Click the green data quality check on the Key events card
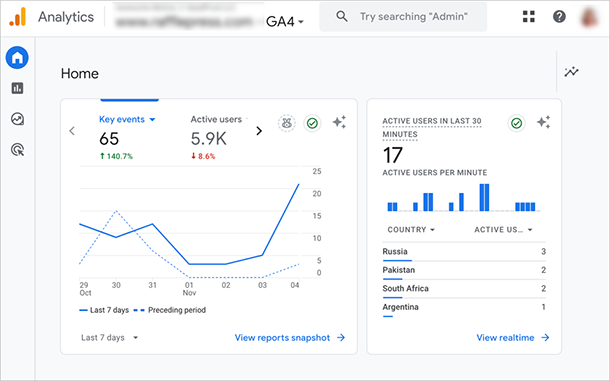This screenshot has height=381, width=610. 312,123
